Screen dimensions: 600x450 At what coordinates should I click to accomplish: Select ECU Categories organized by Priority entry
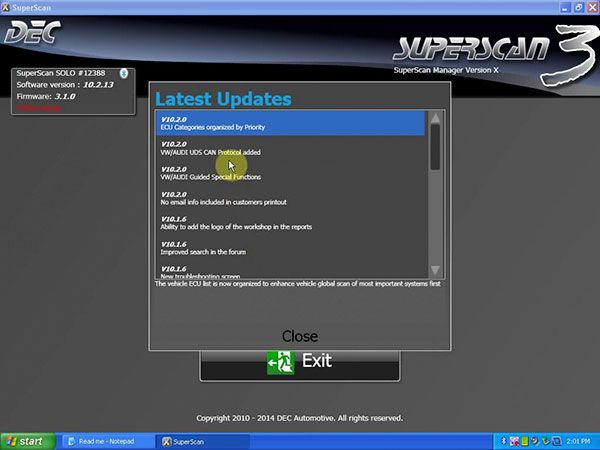(x=290, y=123)
